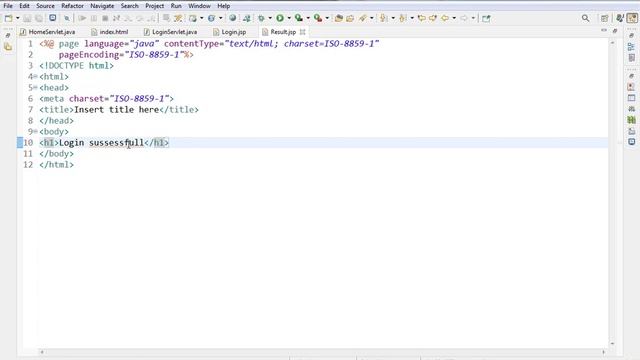Click the Next Annotation icon
The width and height of the screenshot is (640, 360).
click(383, 18)
